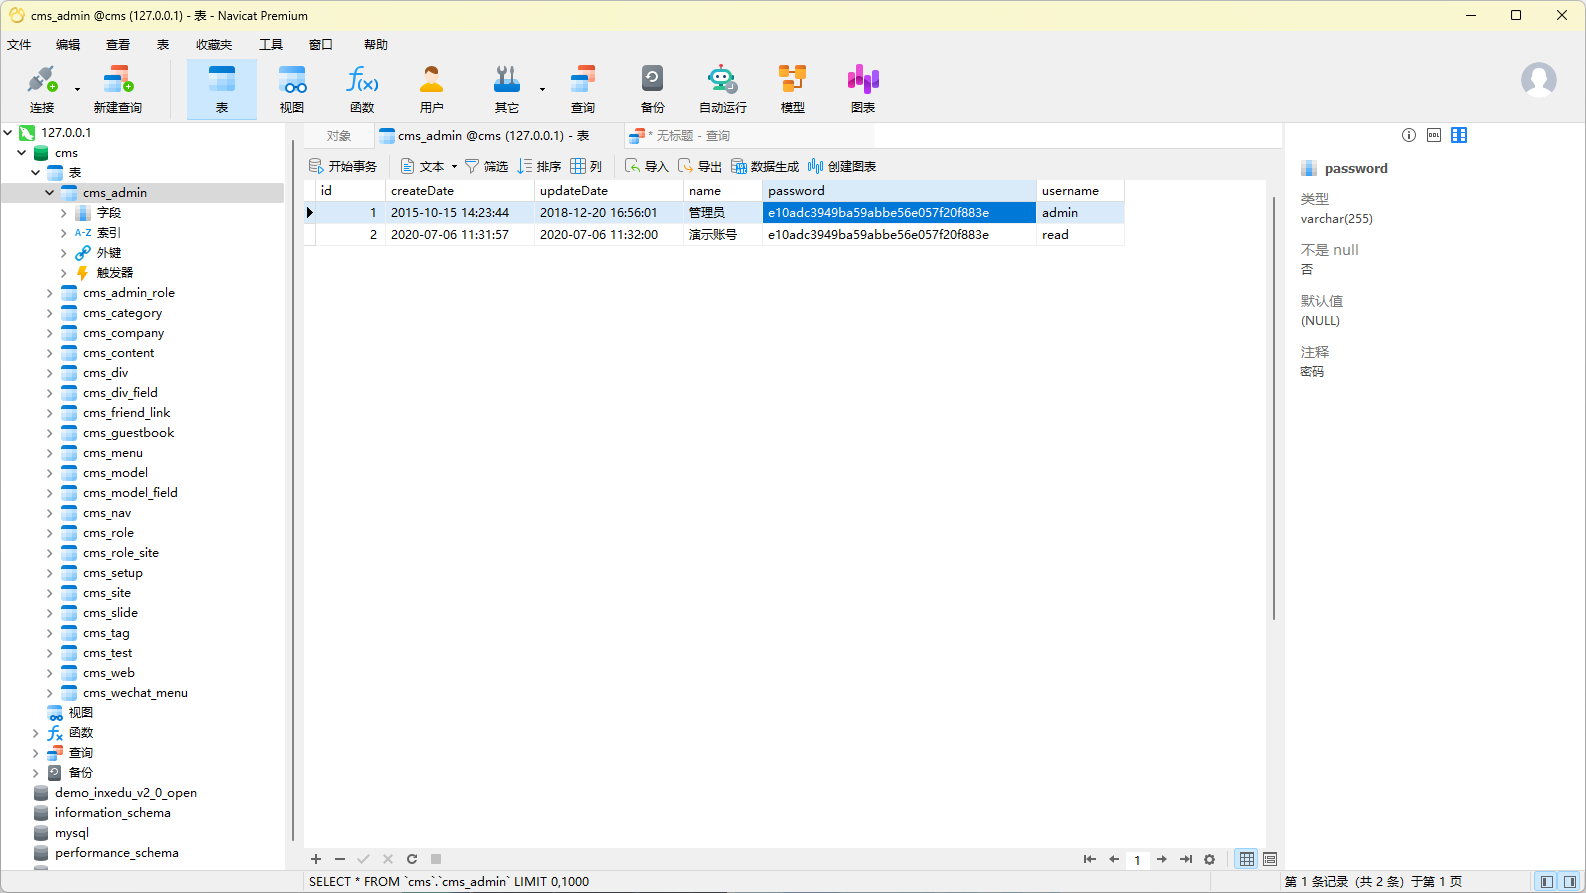The width and height of the screenshot is (1586, 893).
Task: Collapse the 127.0.0.1 connection node
Action: pos(8,132)
